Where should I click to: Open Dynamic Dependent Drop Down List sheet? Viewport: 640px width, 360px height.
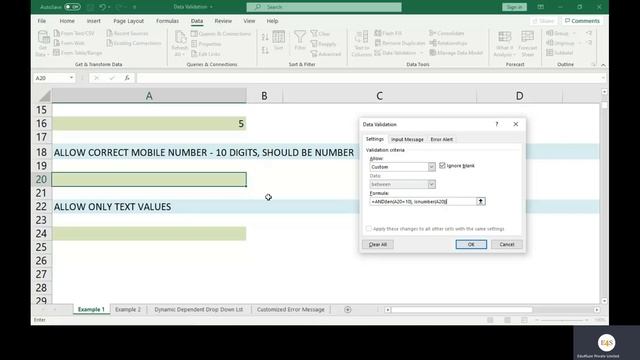coord(199,310)
